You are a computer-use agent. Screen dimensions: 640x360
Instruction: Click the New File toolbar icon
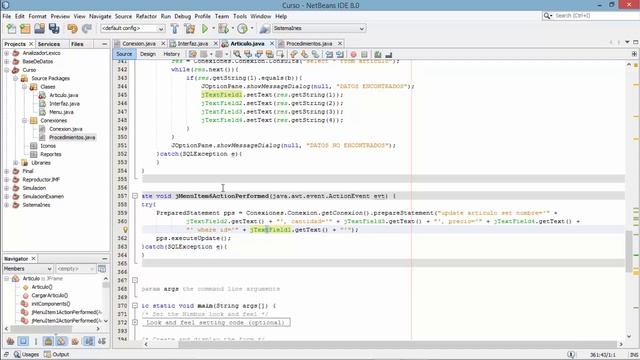11,29
